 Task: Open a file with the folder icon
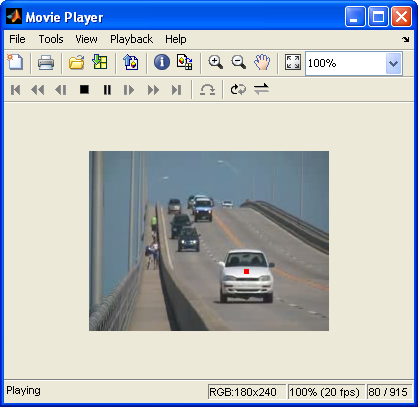click(x=77, y=63)
